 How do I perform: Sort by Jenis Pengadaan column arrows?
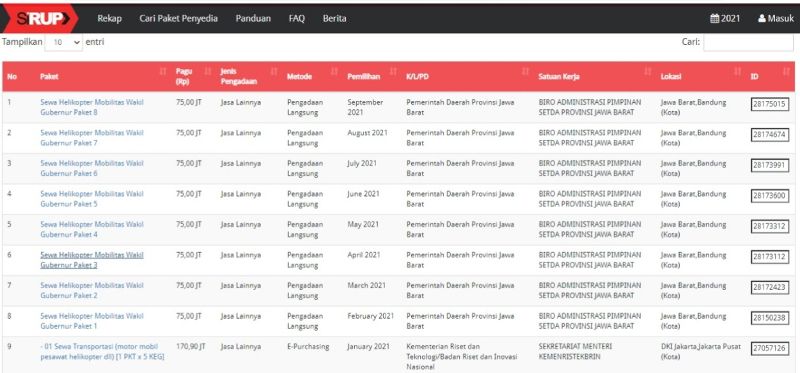274,71
